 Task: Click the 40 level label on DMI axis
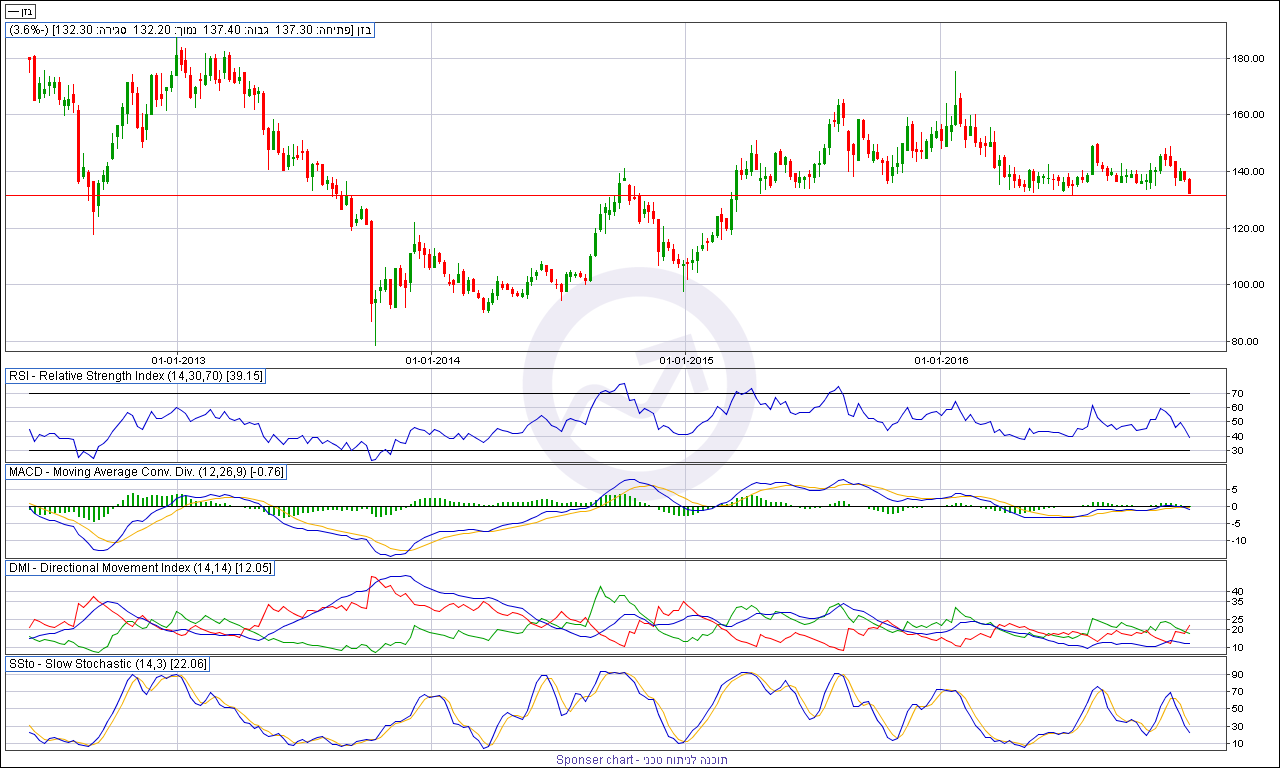click(x=1237, y=591)
